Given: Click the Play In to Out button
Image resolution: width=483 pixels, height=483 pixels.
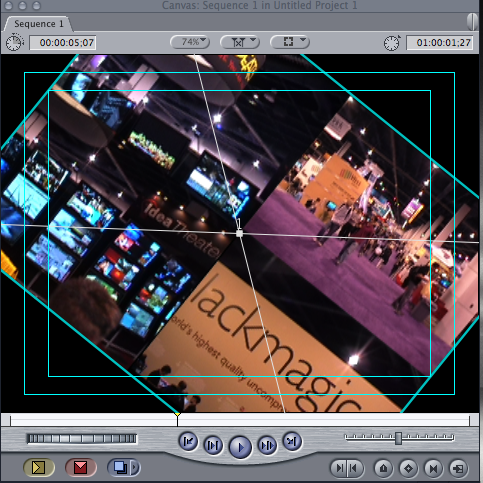Looking at the screenshot, I should [213, 446].
